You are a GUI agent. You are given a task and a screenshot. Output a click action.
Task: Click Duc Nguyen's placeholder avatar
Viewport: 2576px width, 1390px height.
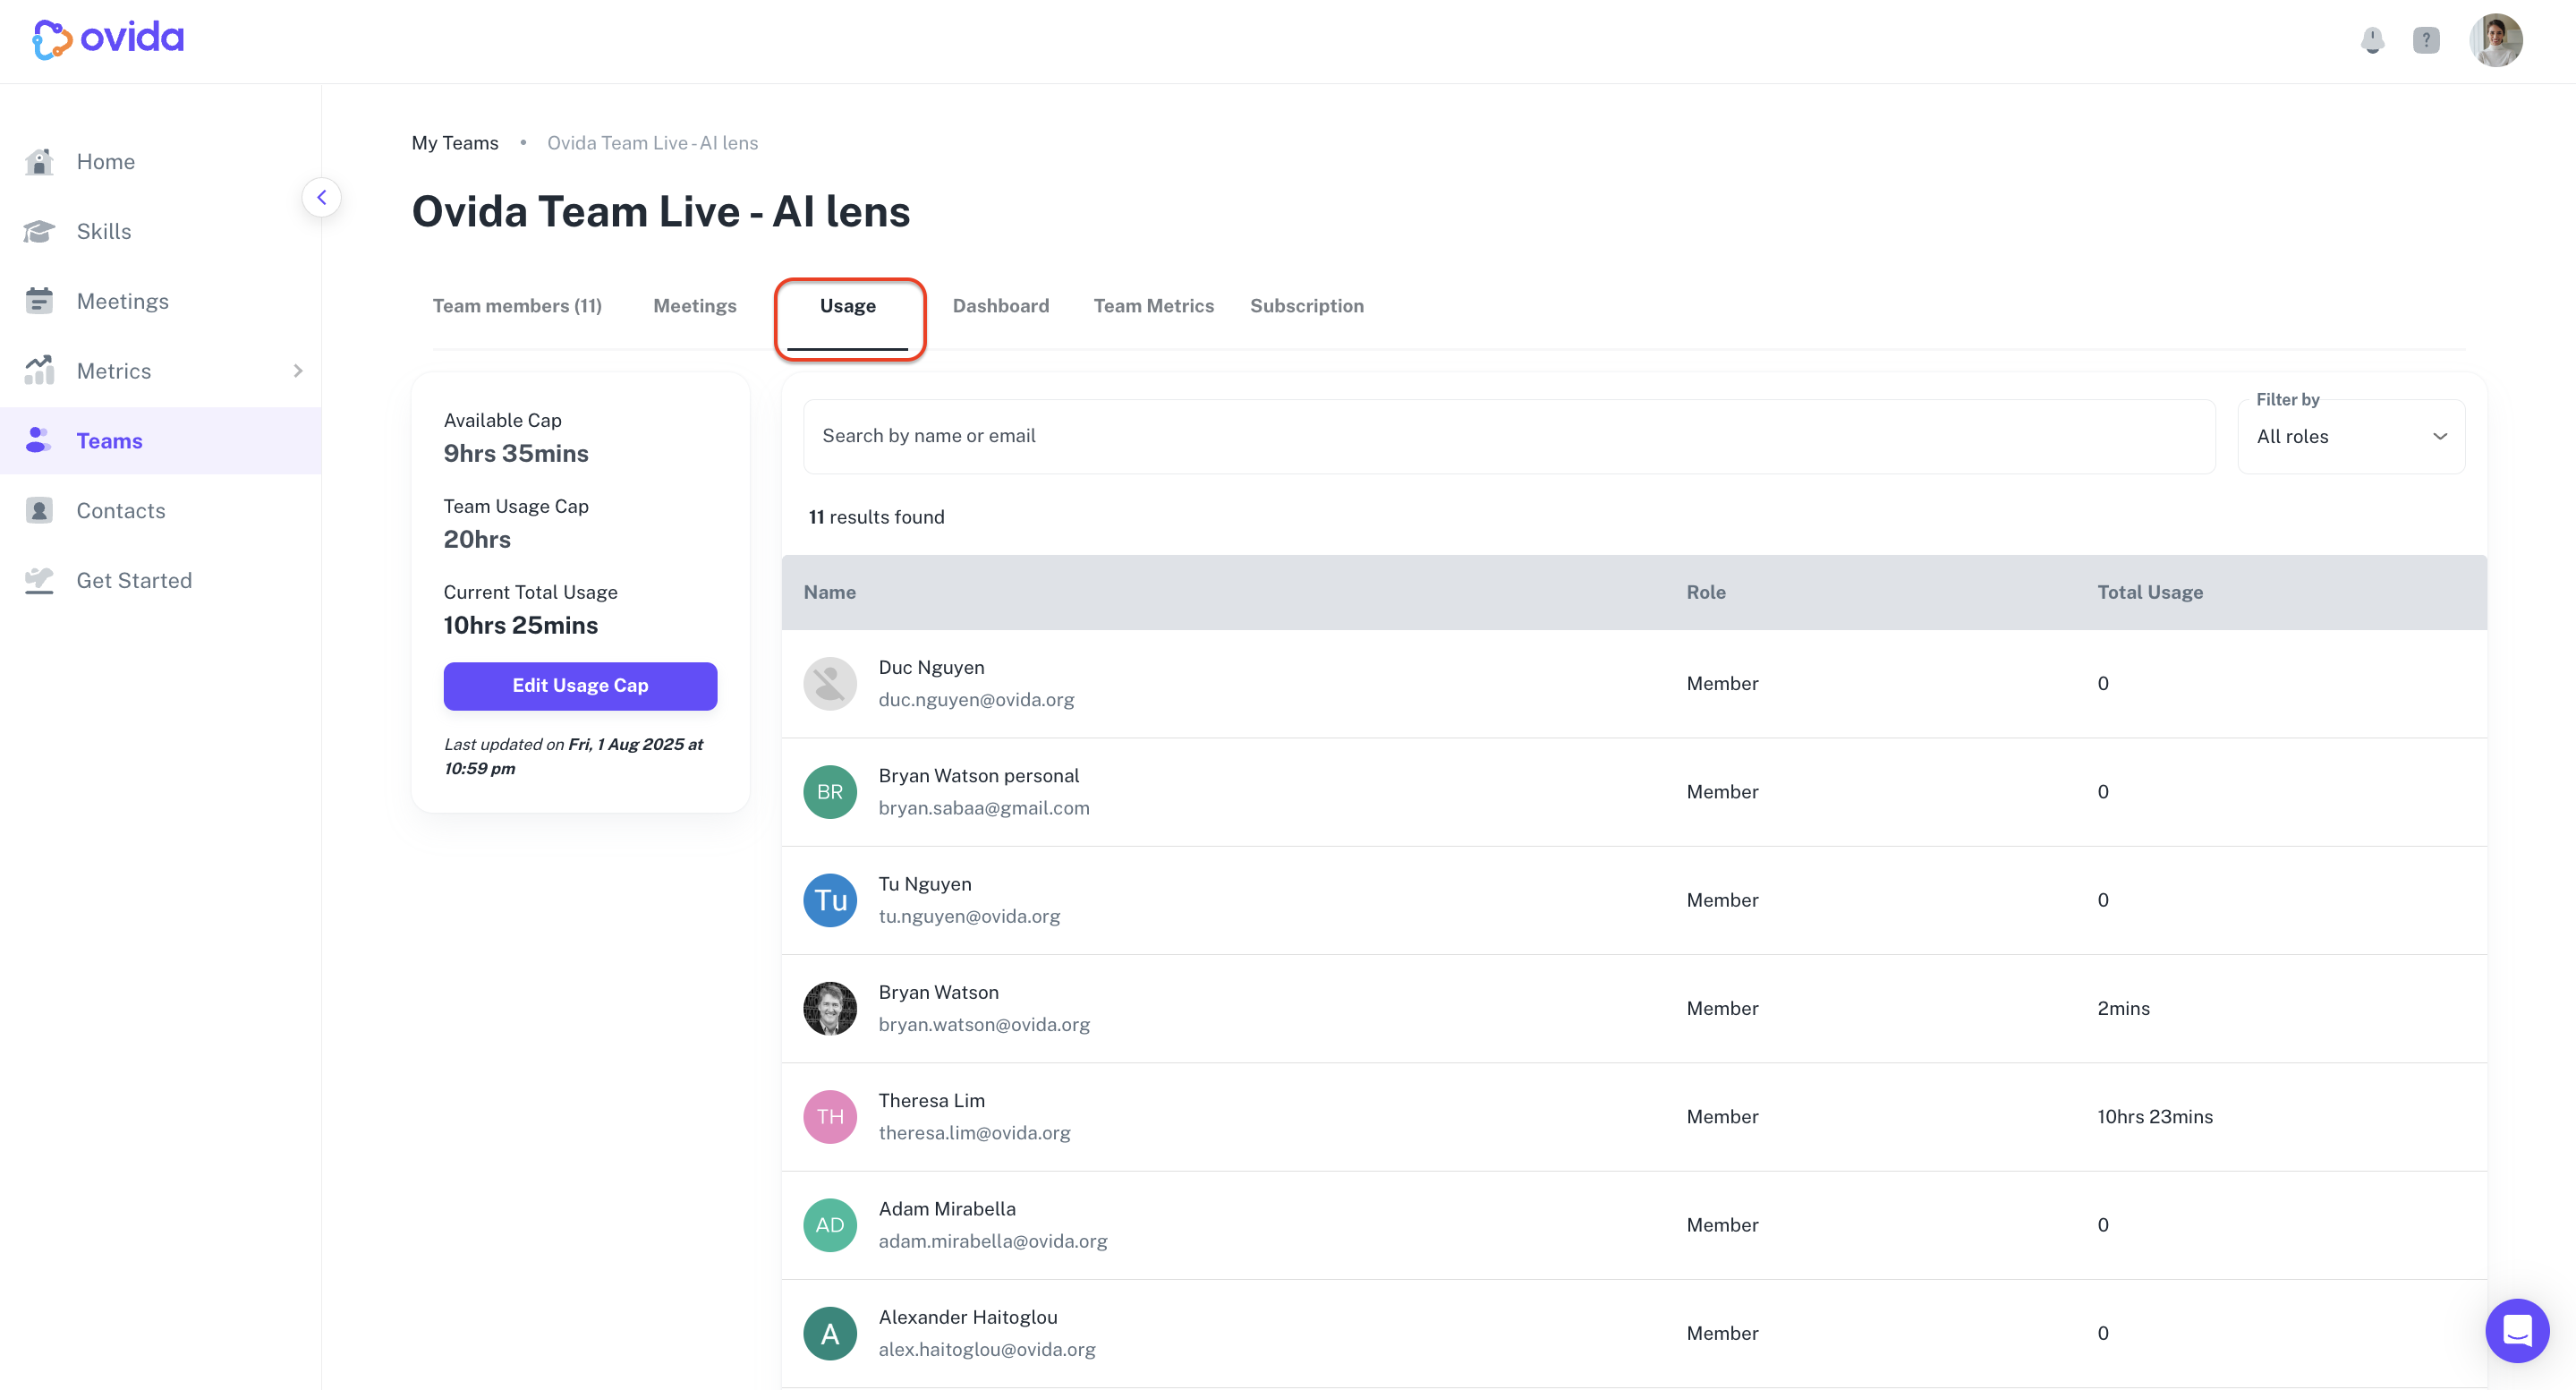click(830, 684)
